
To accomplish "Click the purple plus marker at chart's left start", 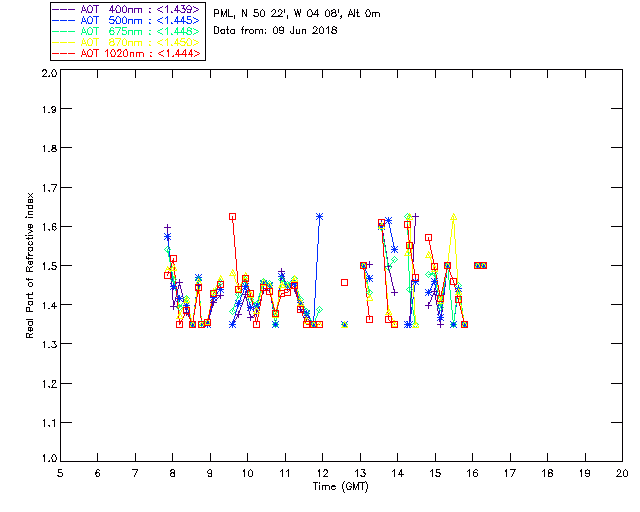I will (x=167, y=228).
